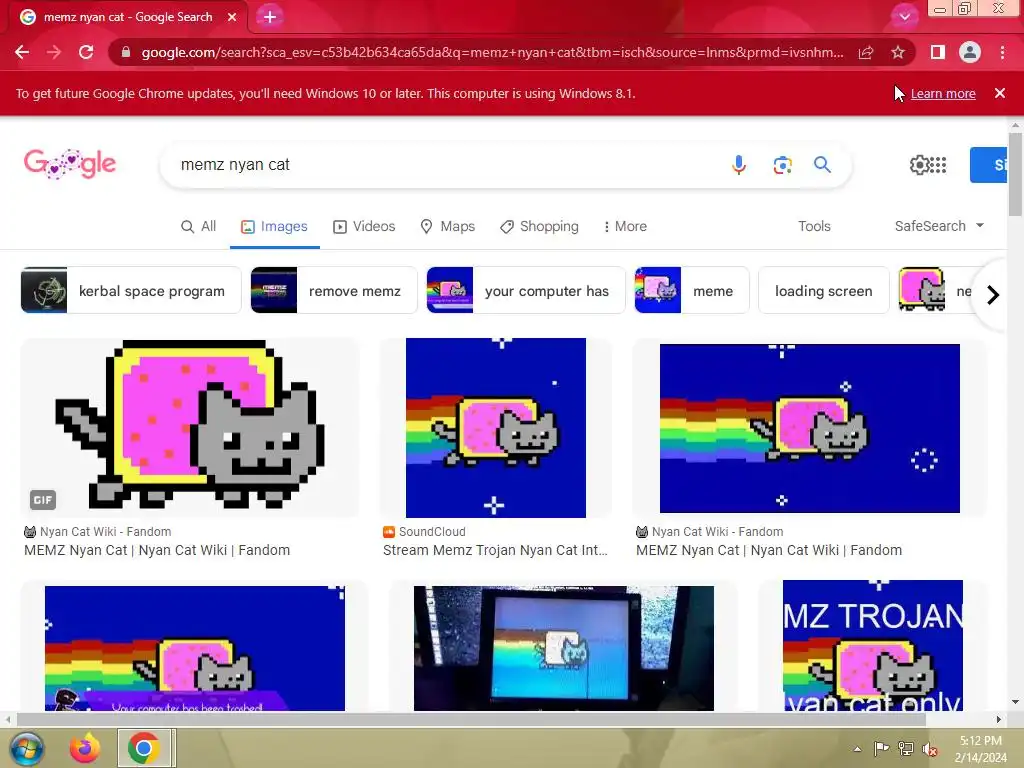Open the Google apps grid
The image size is (1024, 768).
pos(938,165)
